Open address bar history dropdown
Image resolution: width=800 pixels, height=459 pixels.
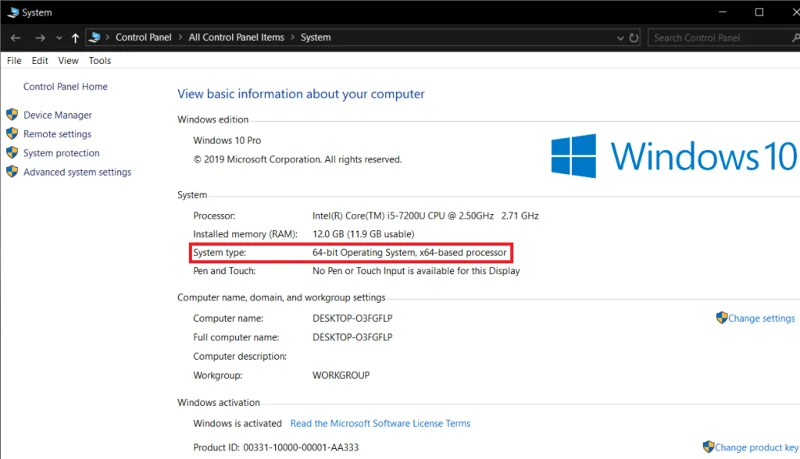click(x=620, y=38)
